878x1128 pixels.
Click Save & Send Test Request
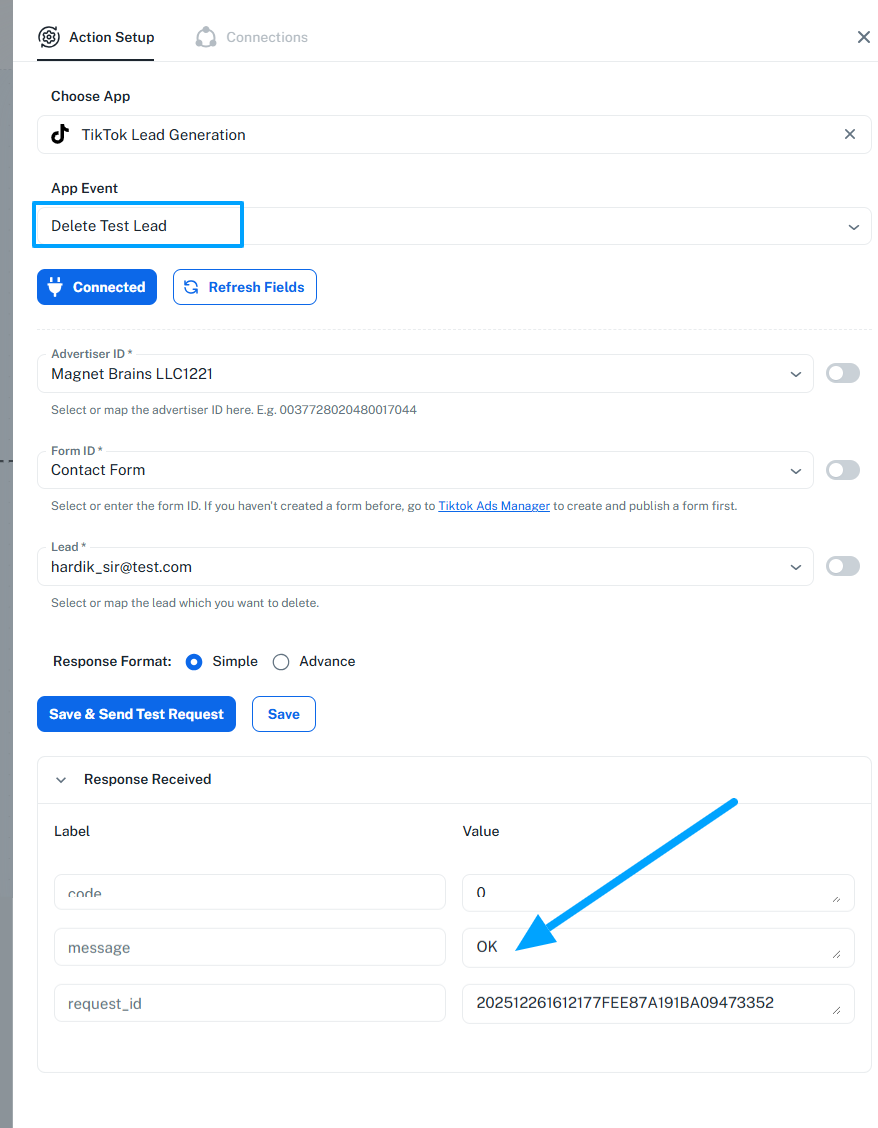(x=136, y=714)
